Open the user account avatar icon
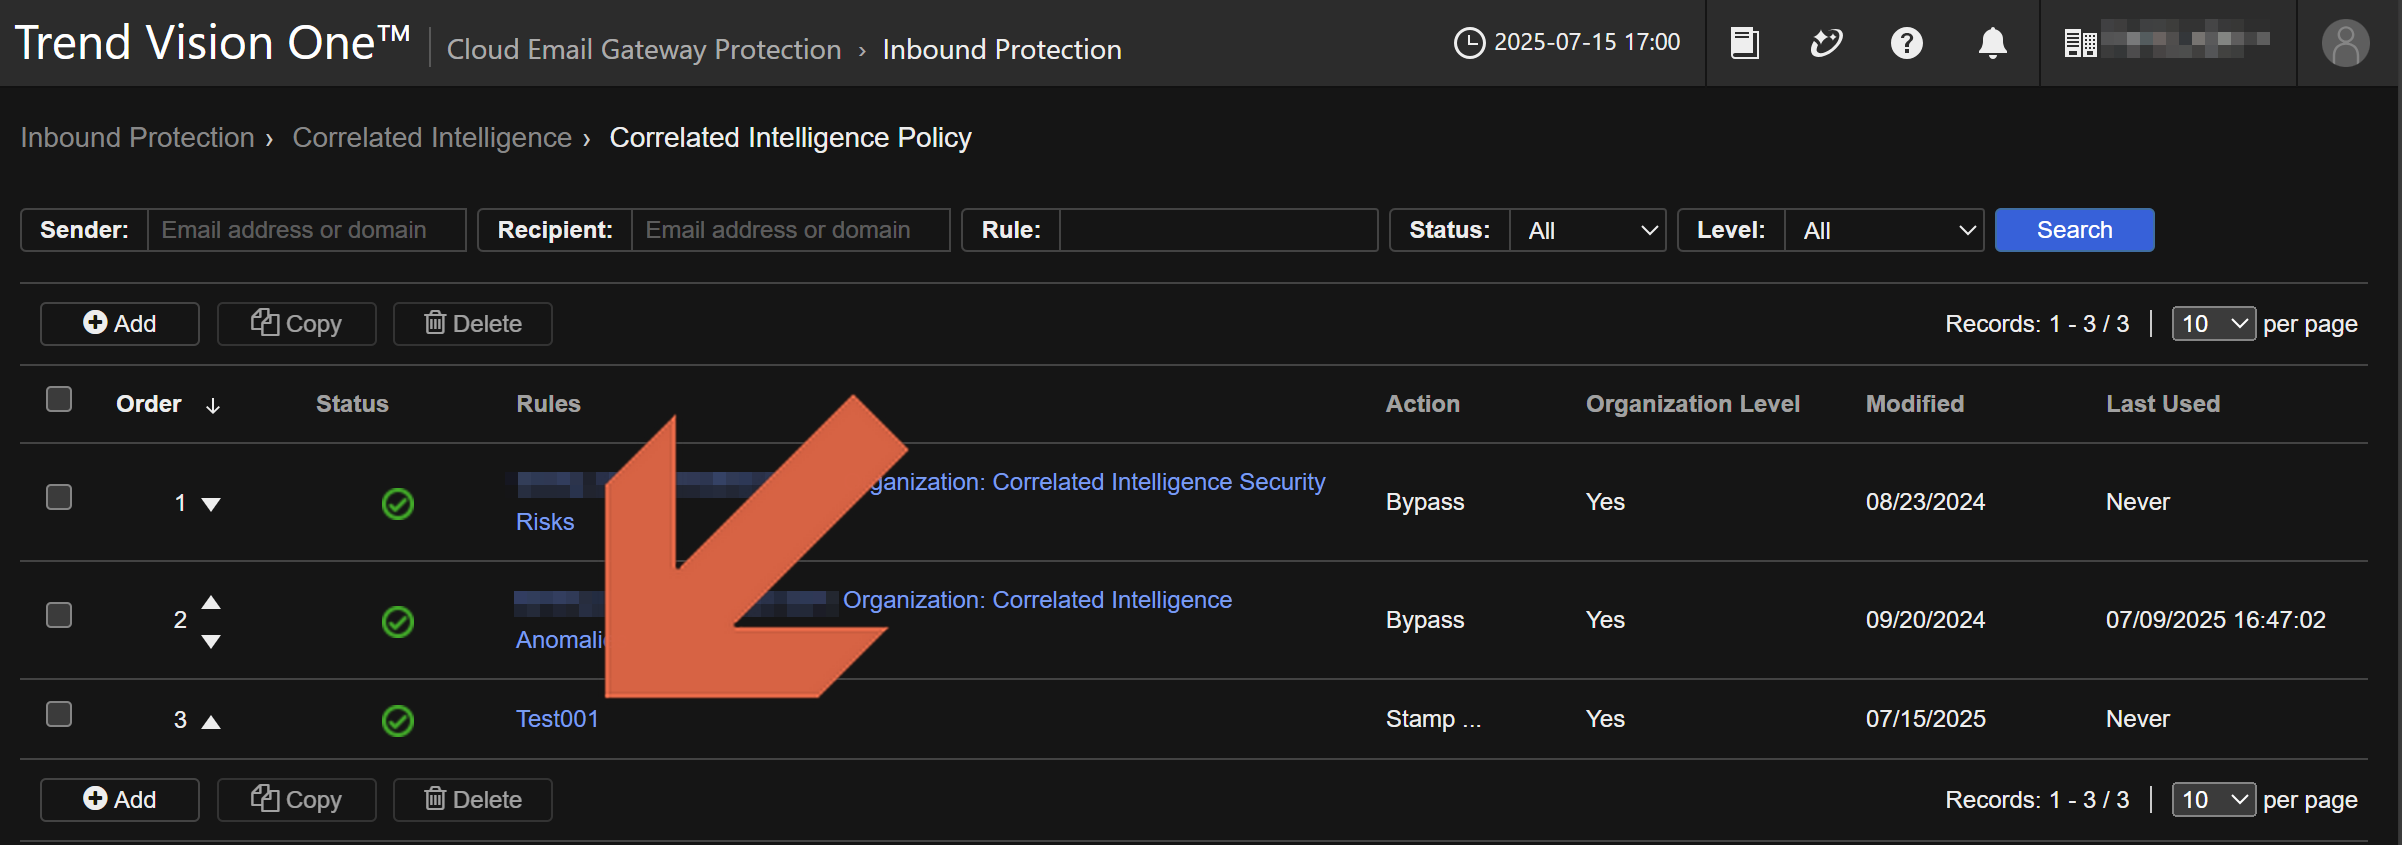The height and width of the screenshot is (845, 2402). tap(2345, 44)
